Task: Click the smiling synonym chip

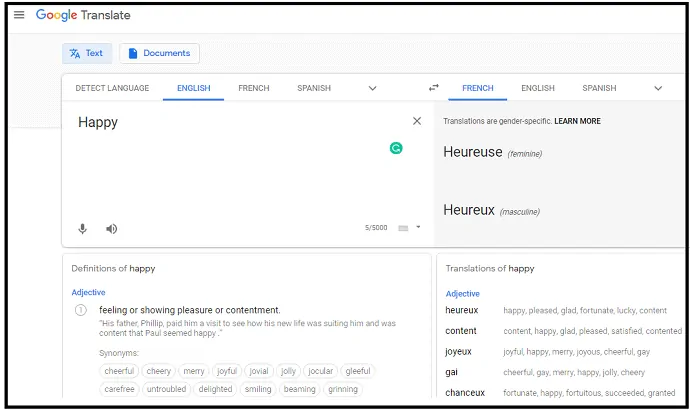Action: point(258,389)
